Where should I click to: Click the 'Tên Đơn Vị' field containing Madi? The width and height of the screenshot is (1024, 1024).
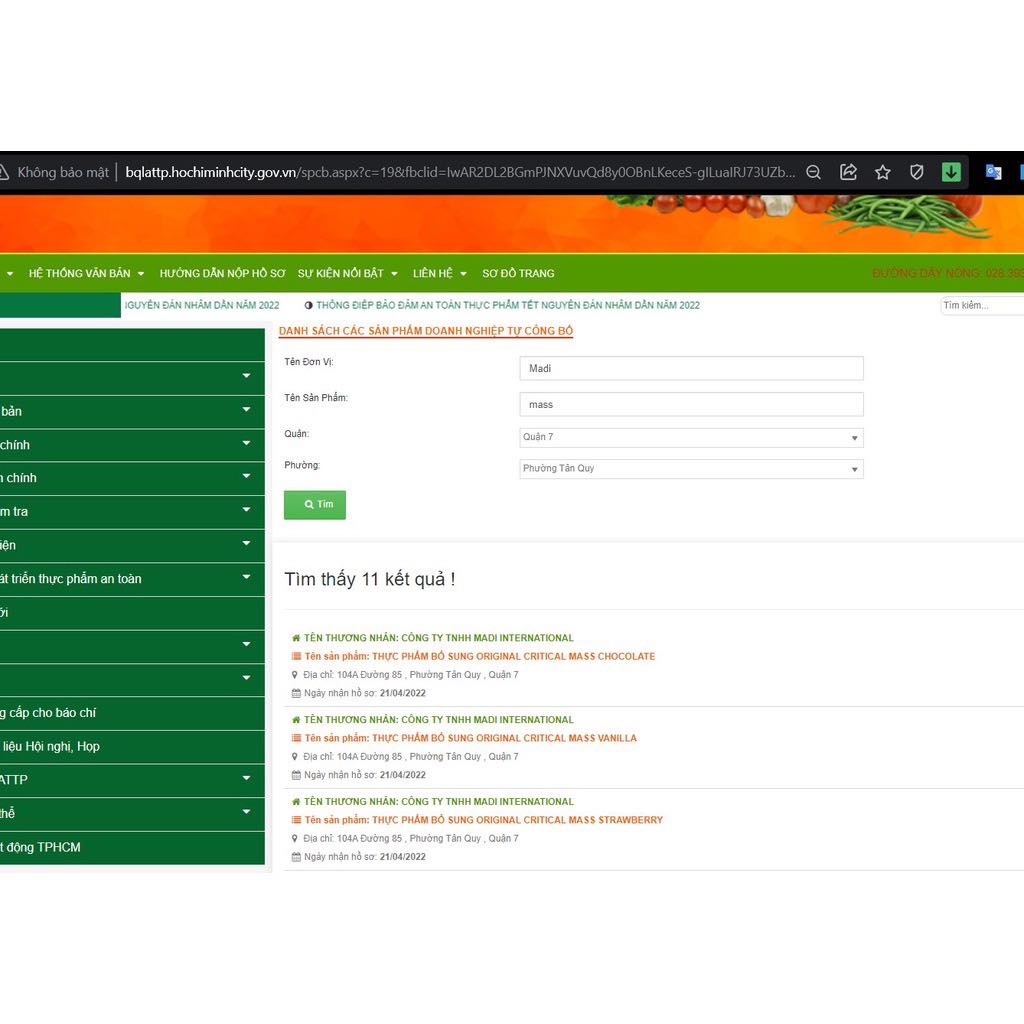click(690, 368)
